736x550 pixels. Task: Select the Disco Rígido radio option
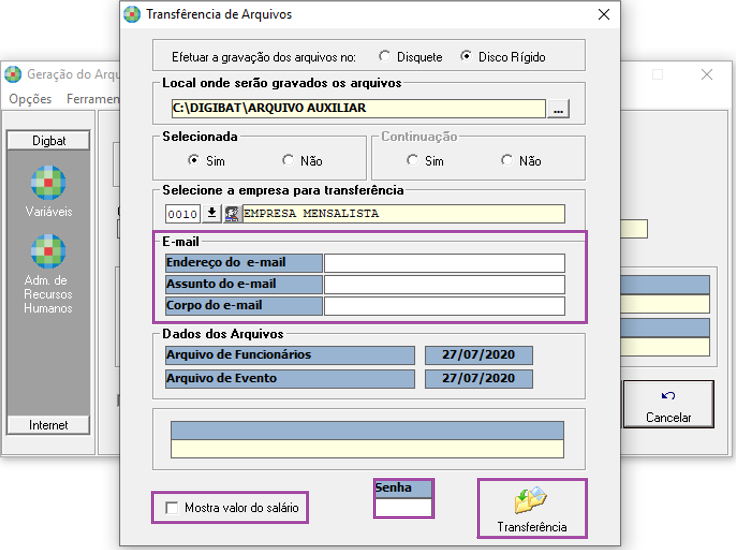[466, 56]
